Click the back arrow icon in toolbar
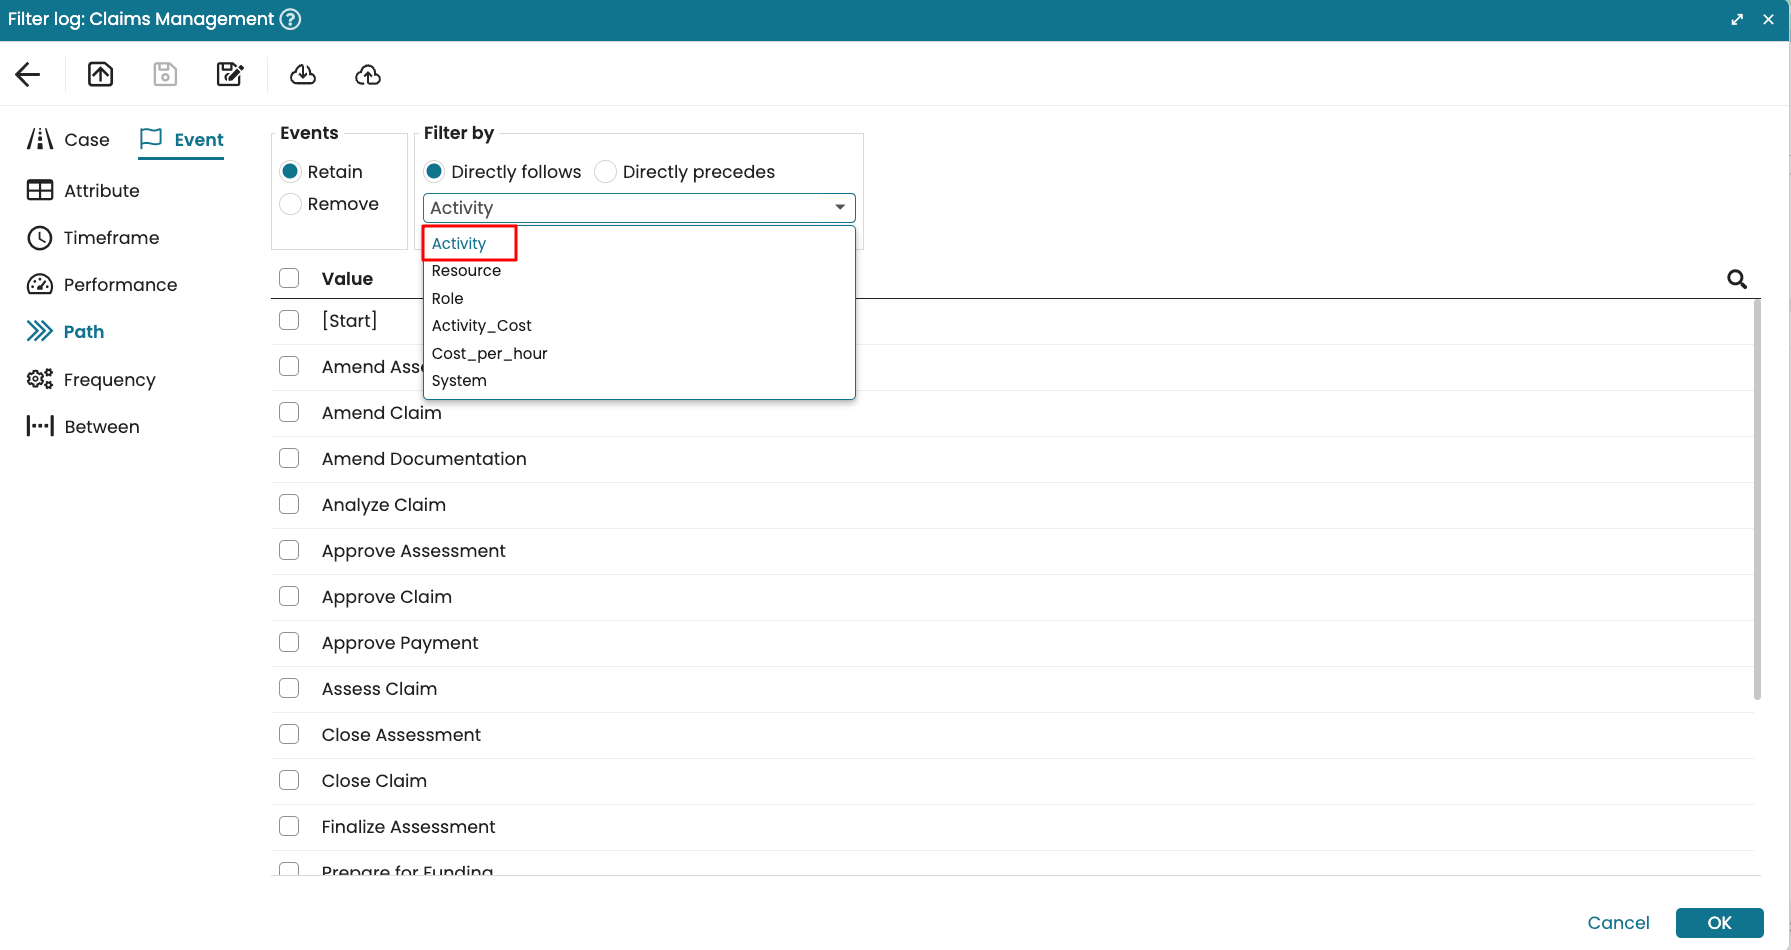Screen dimensions: 1791x950 (x=28, y=74)
